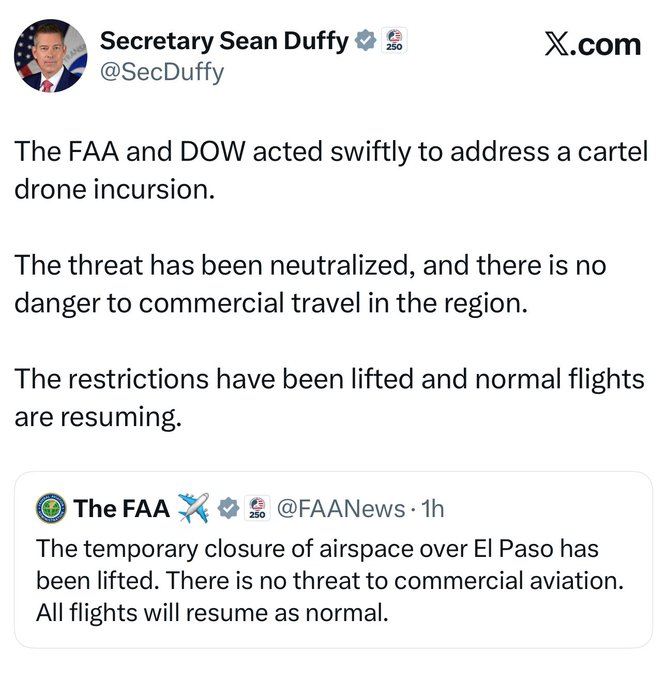Click Sean Duffy's profile picture
667x680 pixels.
51,56
